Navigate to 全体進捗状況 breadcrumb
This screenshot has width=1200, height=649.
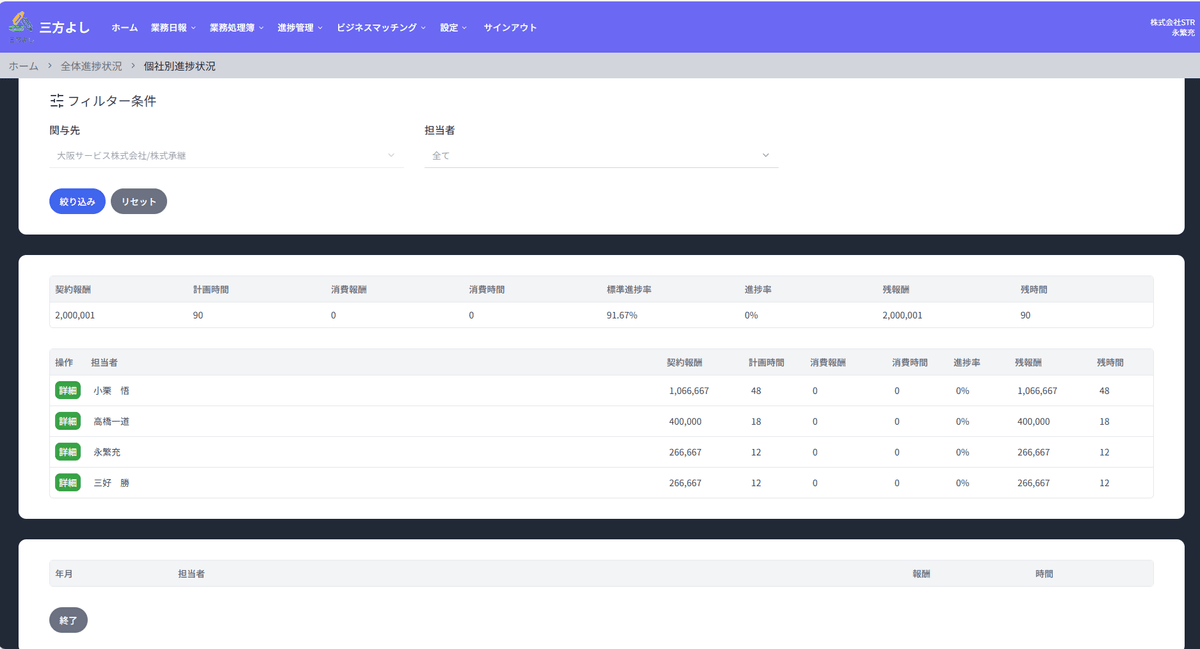click(91, 66)
